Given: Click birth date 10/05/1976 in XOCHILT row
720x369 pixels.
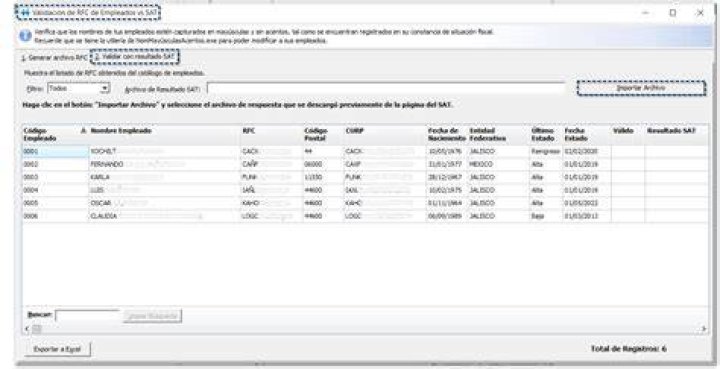Looking at the screenshot, I should [x=447, y=151].
